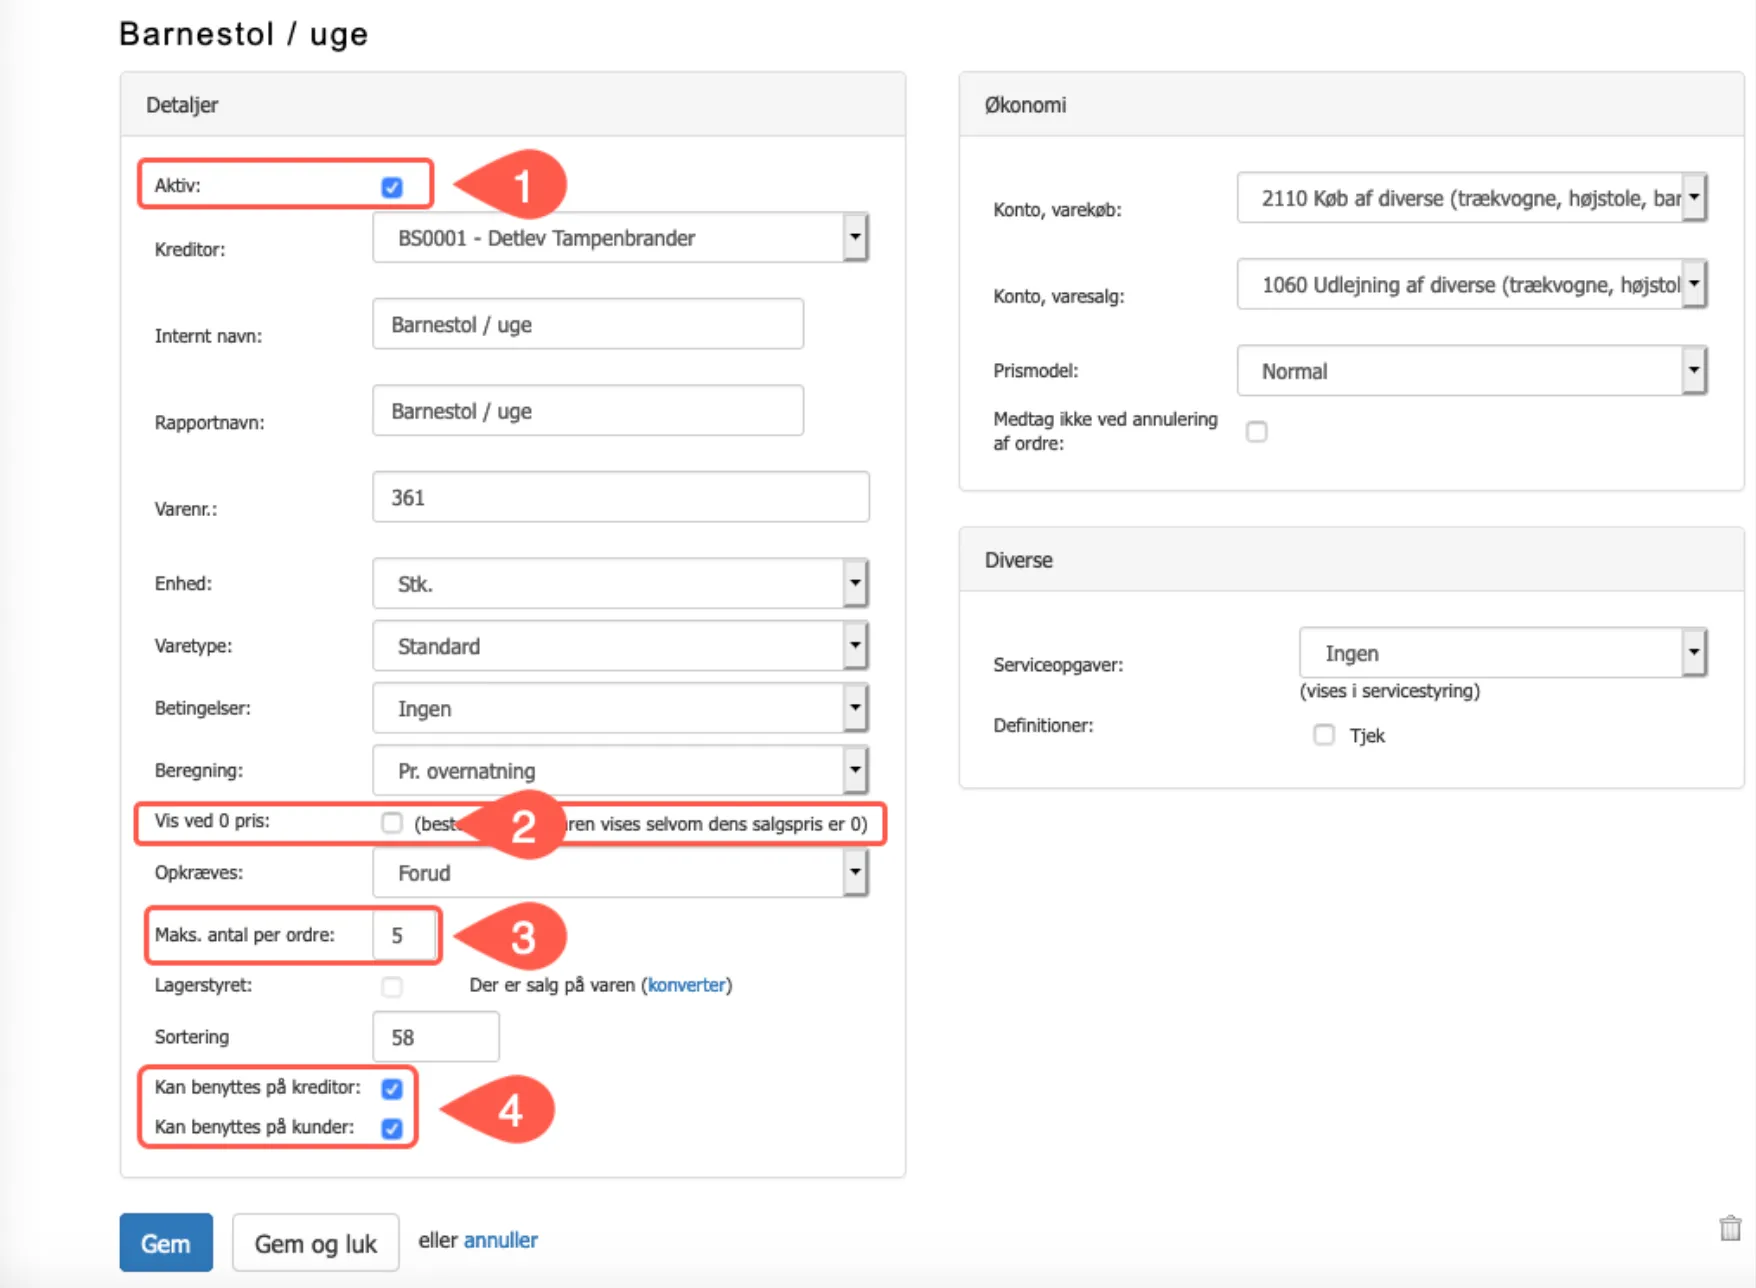
Task: Expand the Enhed dropdown
Action: point(620,584)
